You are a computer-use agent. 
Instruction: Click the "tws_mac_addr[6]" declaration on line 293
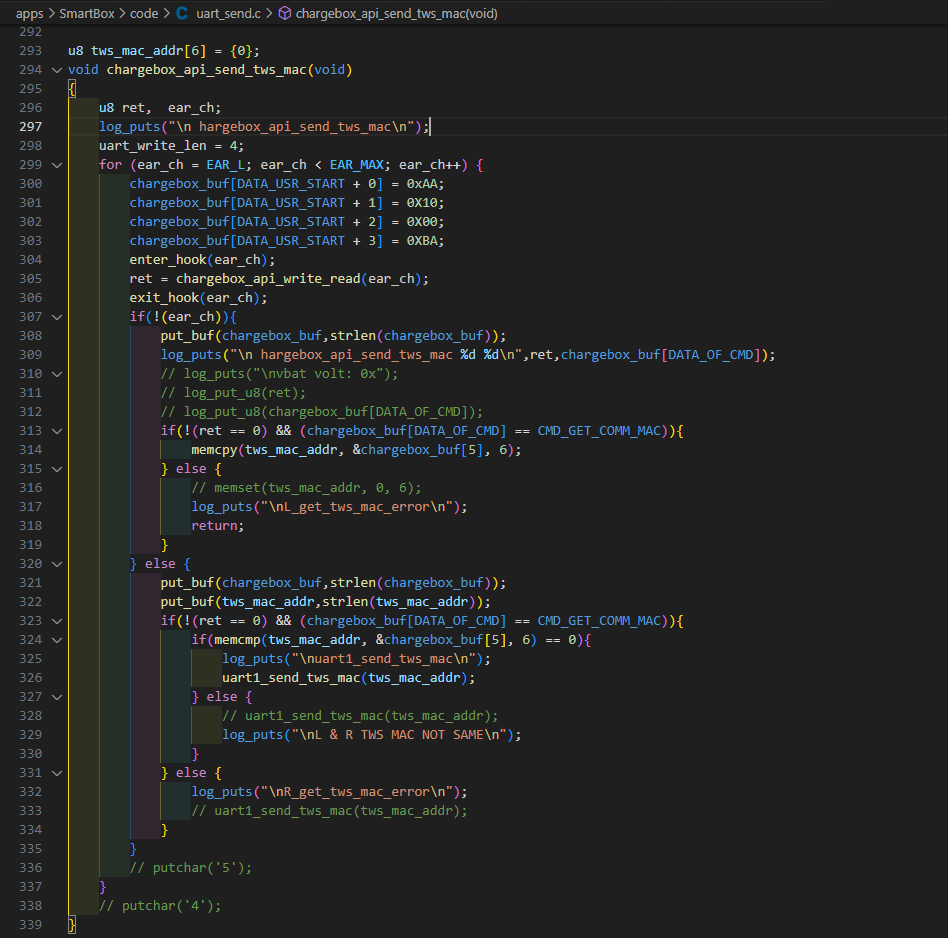(149, 51)
